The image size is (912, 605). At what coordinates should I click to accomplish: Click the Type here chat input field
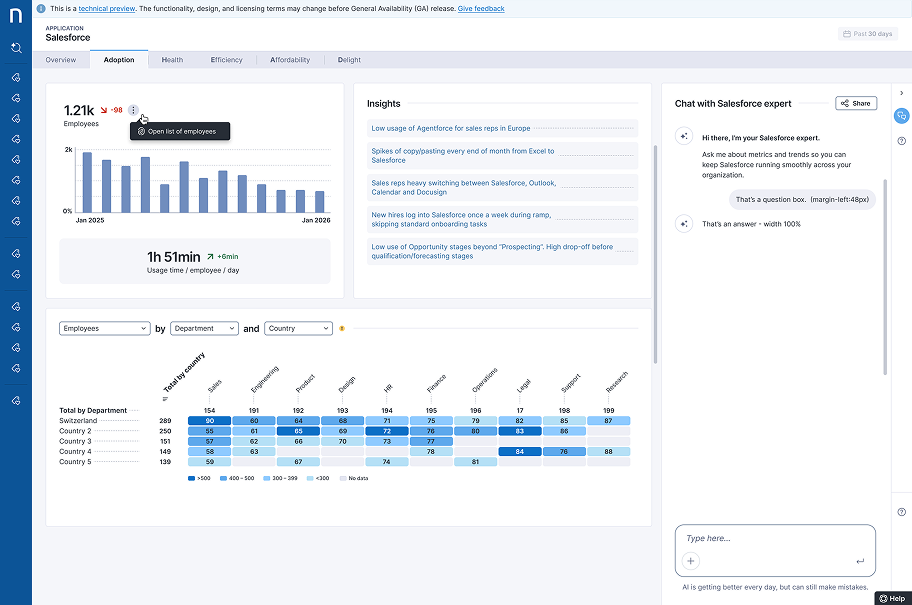pos(775,539)
